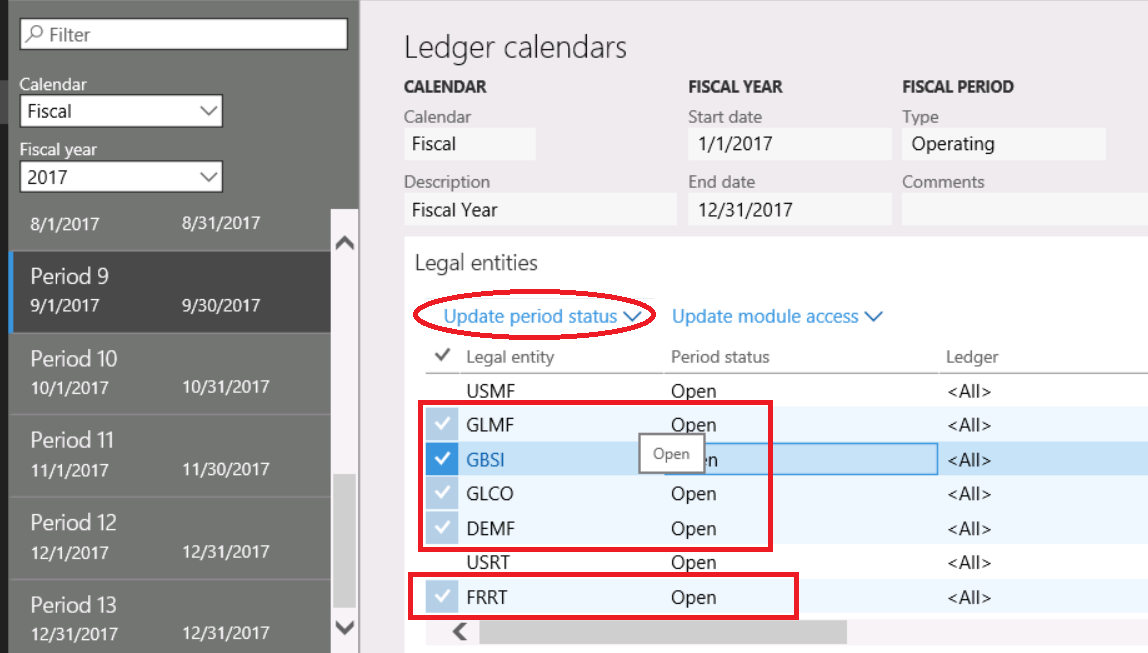This screenshot has height=653, width=1148.
Task: Open the Calendar dropdown showing Fiscal
Action: point(121,111)
